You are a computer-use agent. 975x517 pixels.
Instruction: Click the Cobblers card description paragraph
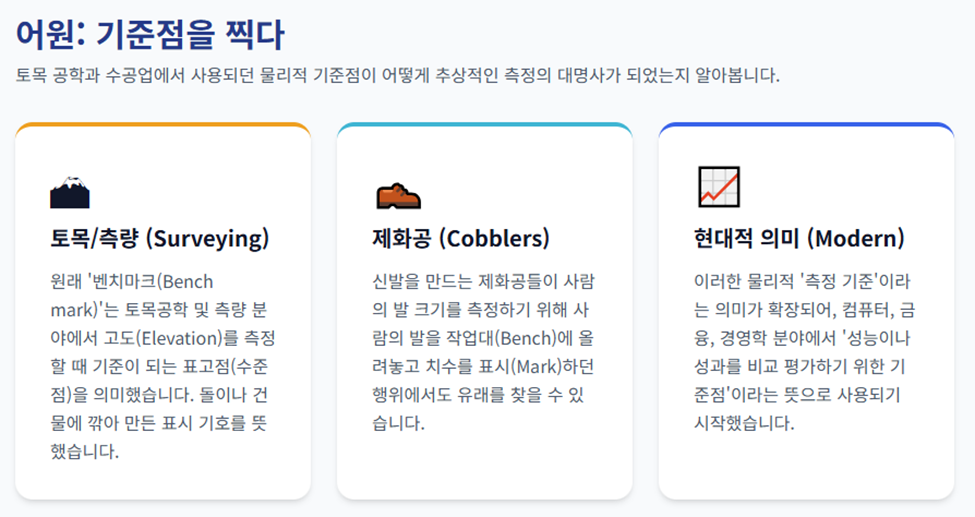483,352
